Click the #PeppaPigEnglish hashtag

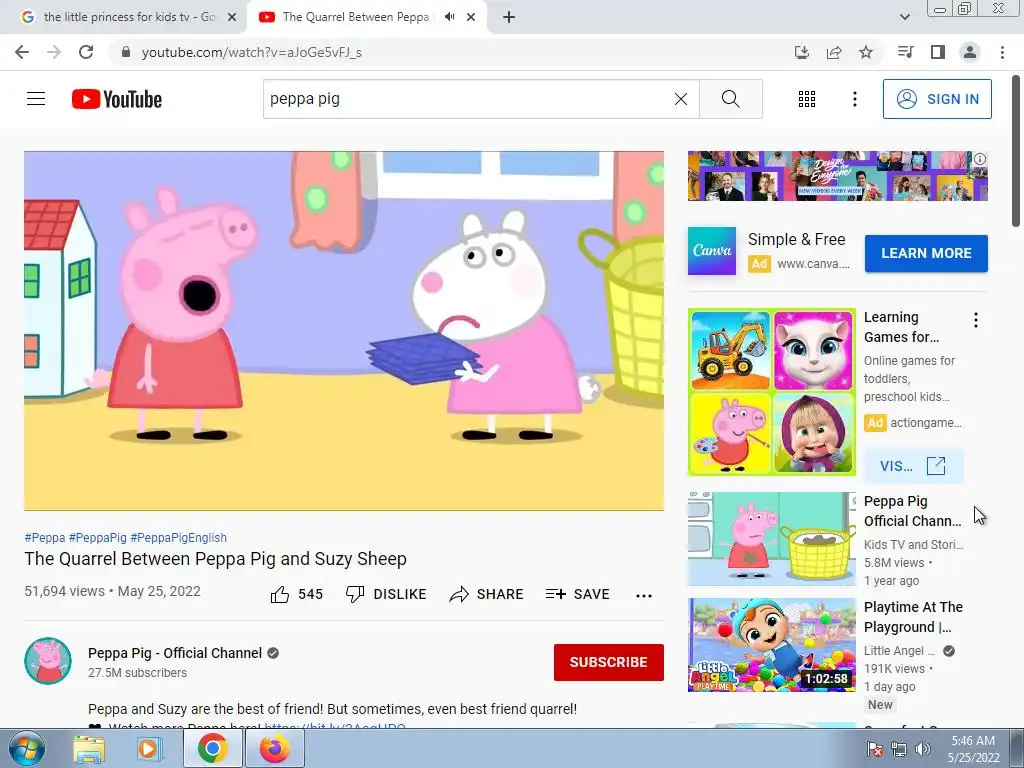click(178, 537)
